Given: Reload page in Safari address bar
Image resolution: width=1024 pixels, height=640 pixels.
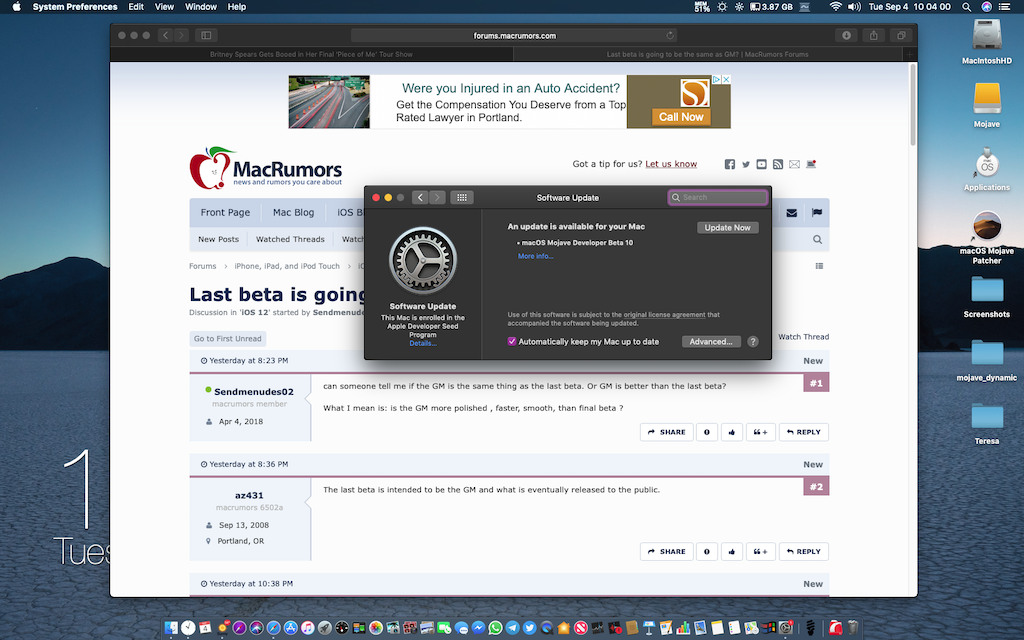Looking at the screenshot, I should tap(669, 35).
